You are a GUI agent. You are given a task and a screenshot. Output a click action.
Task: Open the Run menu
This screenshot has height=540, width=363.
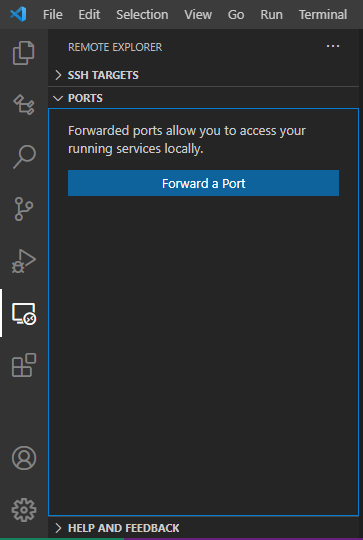[271, 14]
